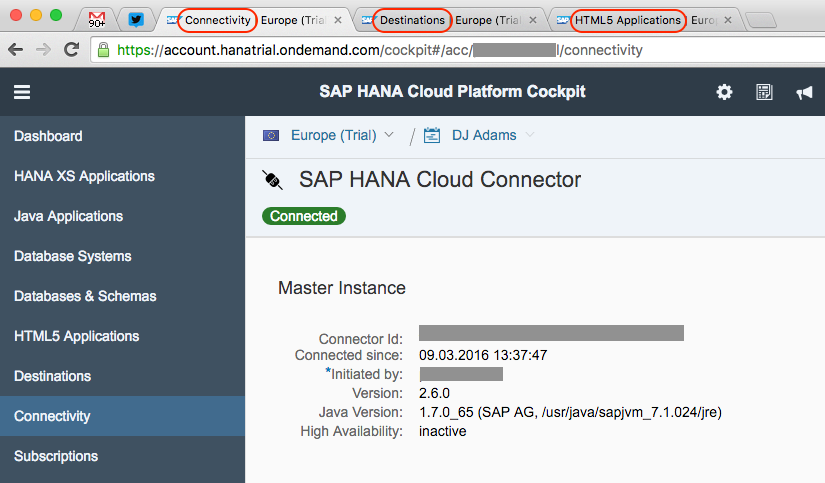This screenshot has height=483, width=825.
Task: Open the pinned Gmail tab icon
Action: pos(96,19)
